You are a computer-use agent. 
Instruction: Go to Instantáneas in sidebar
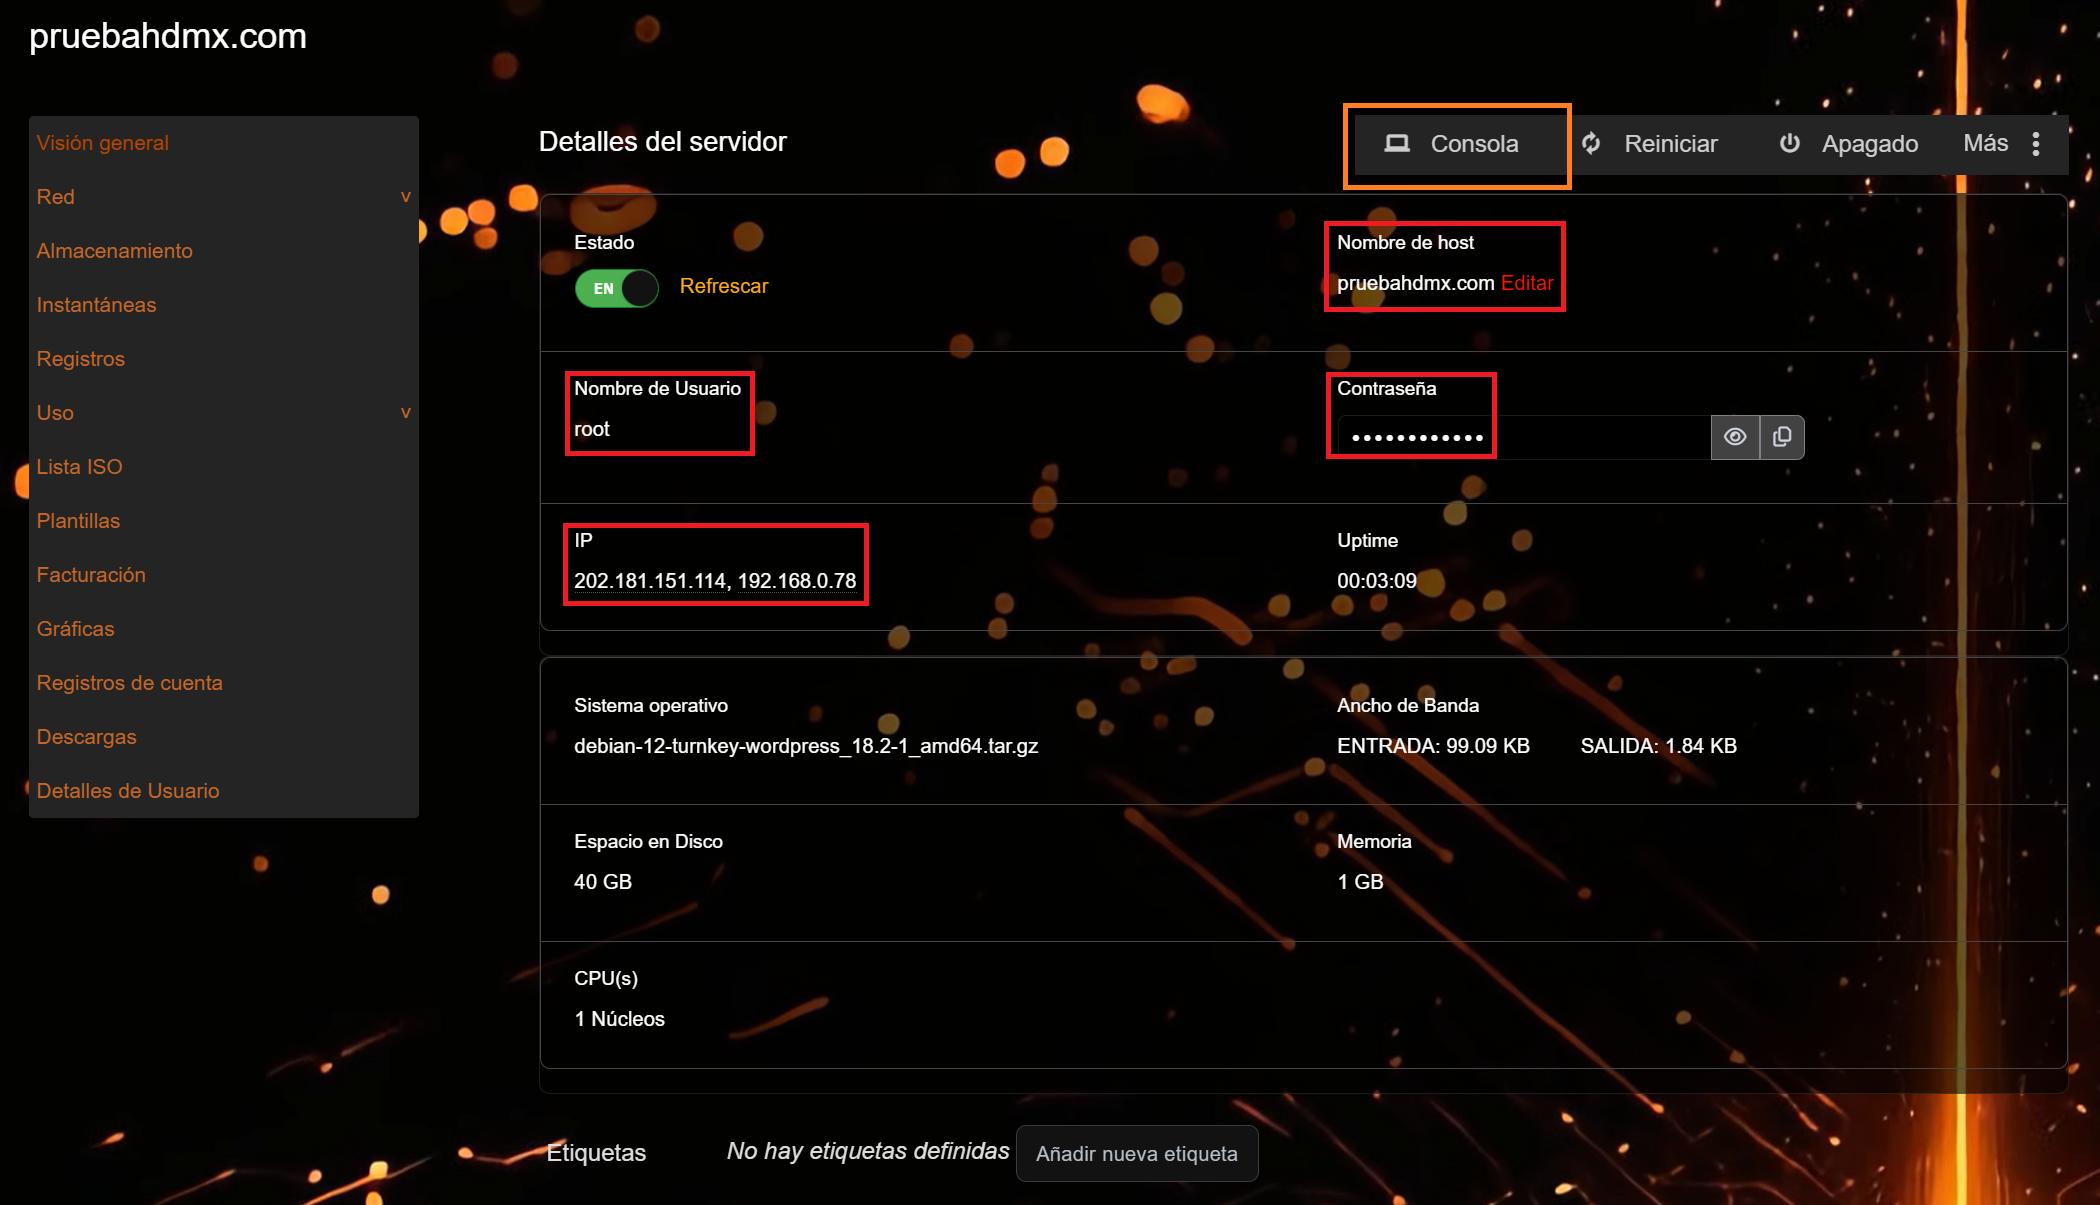click(x=97, y=305)
